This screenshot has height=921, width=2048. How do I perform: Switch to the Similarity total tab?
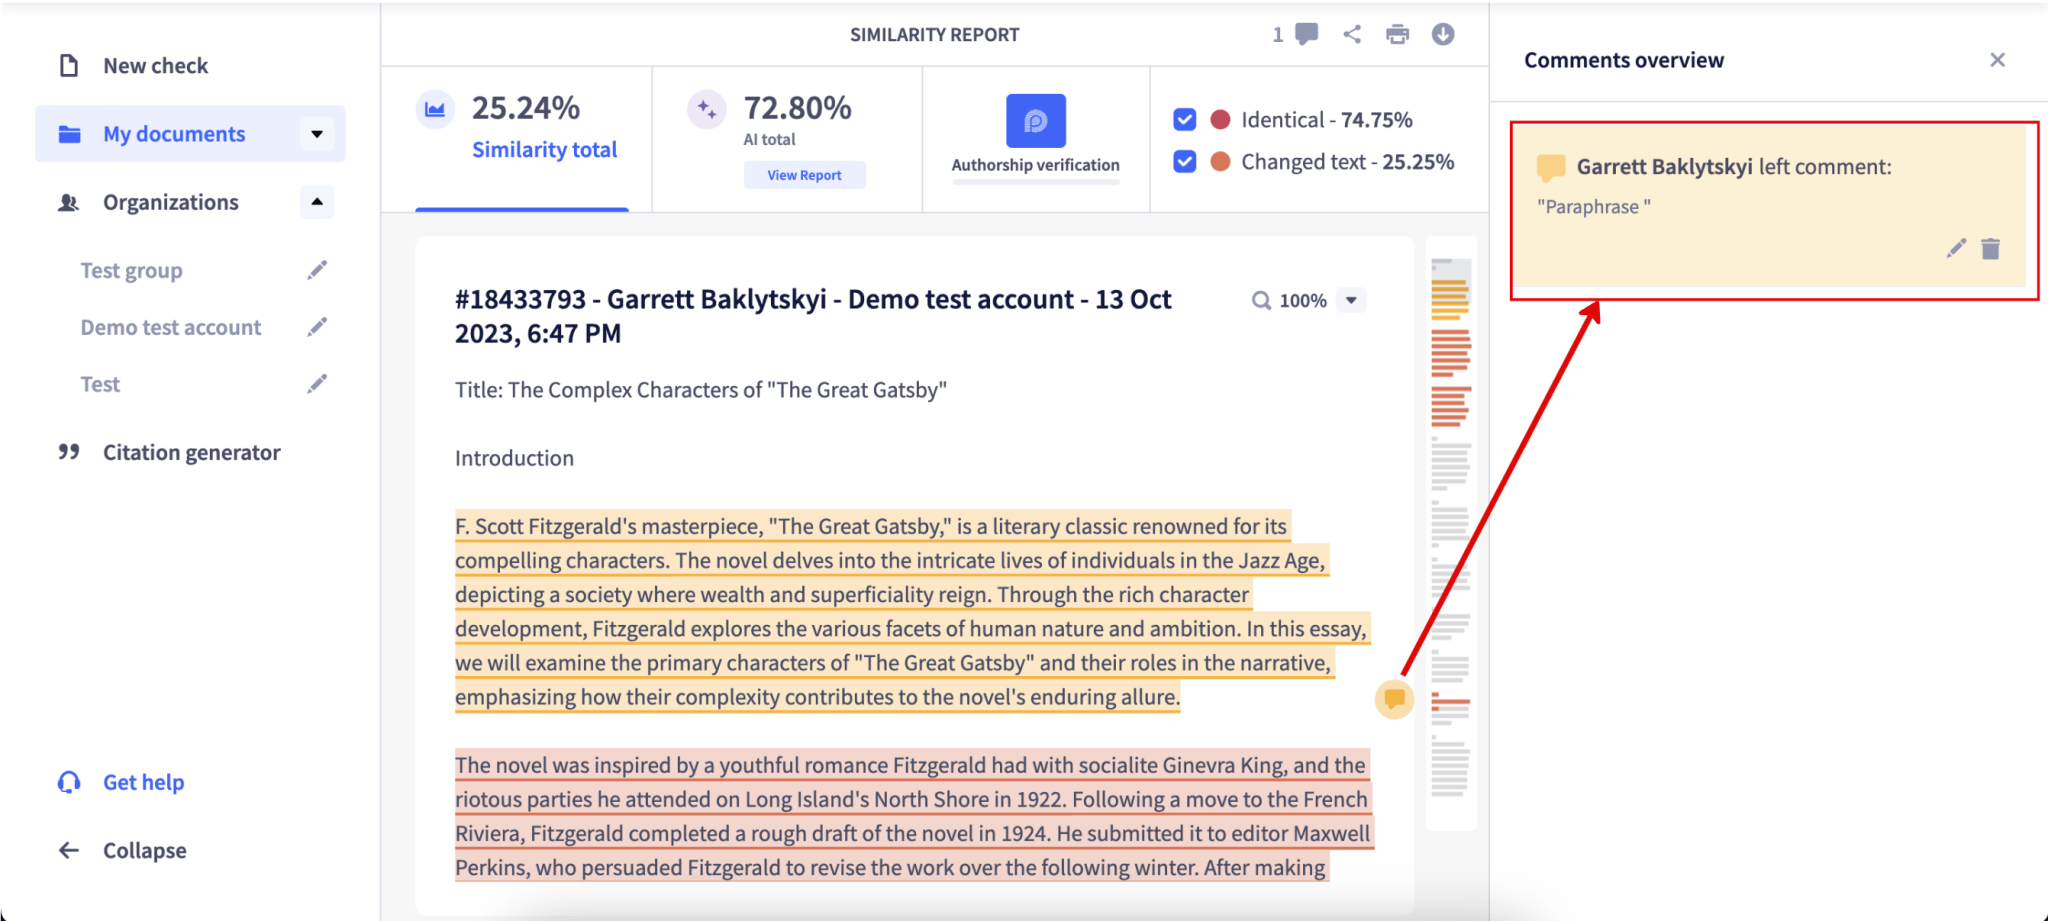(544, 149)
